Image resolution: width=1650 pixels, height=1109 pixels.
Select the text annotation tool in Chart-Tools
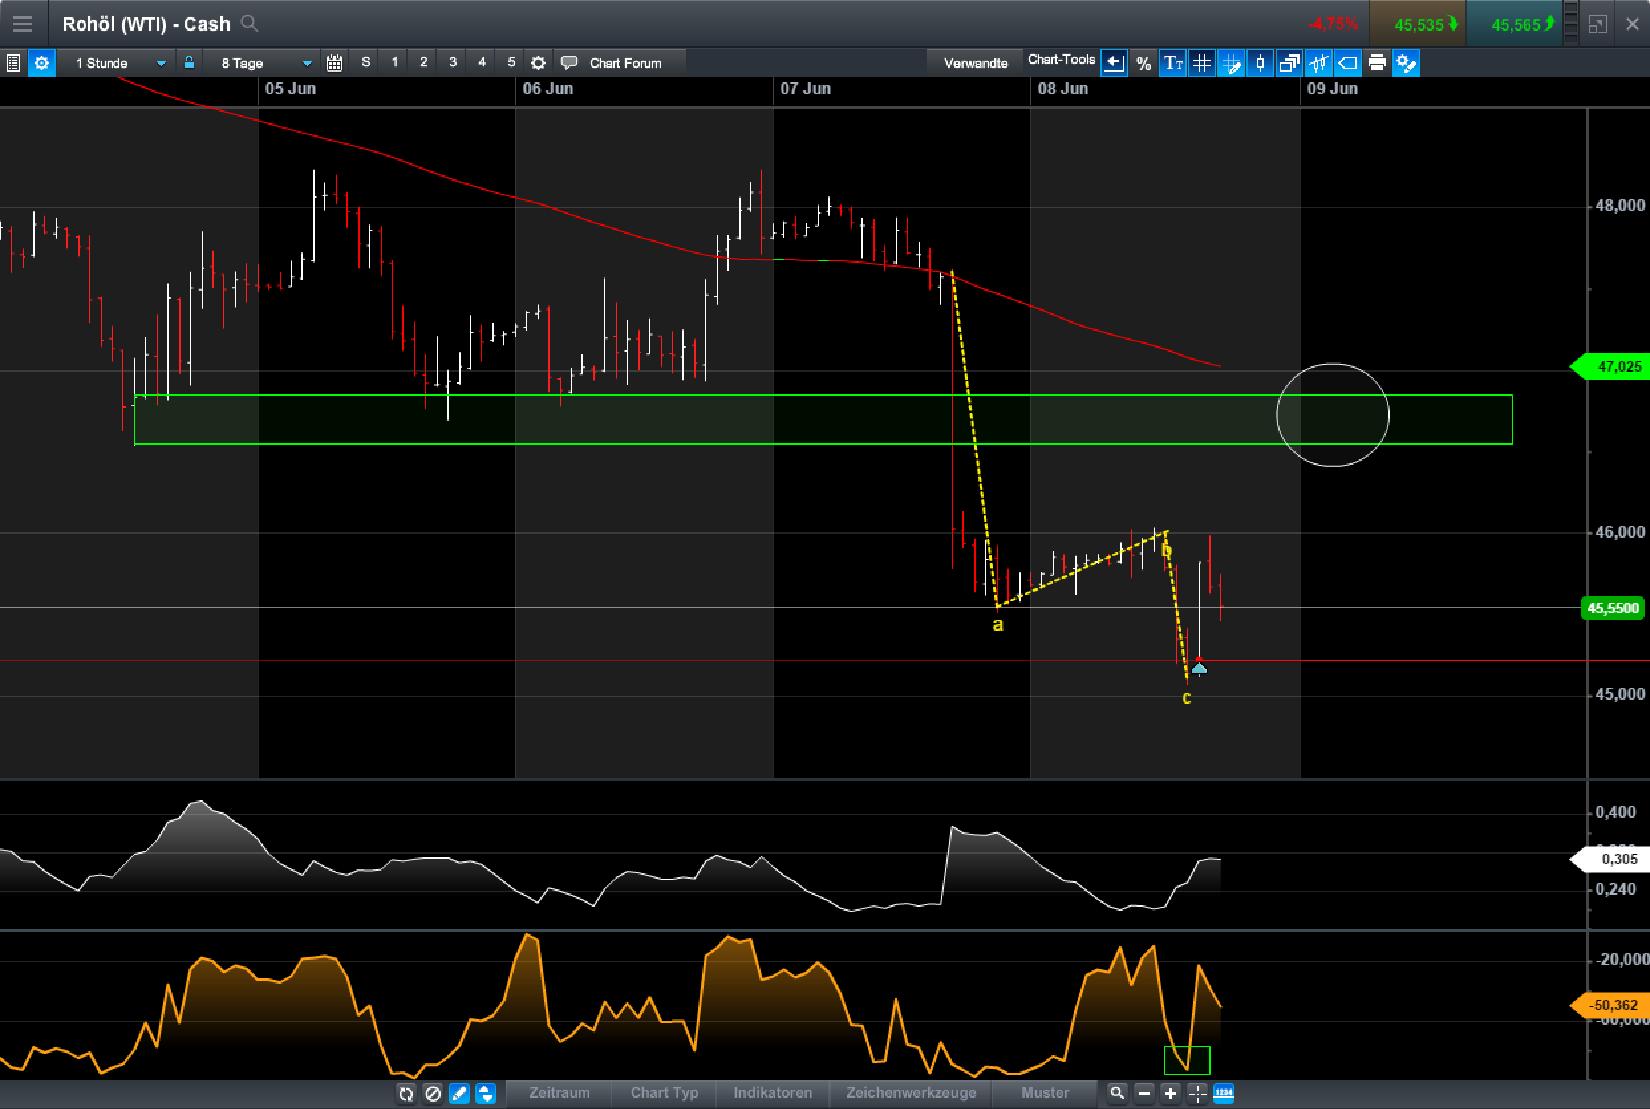tap(1170, 62)
